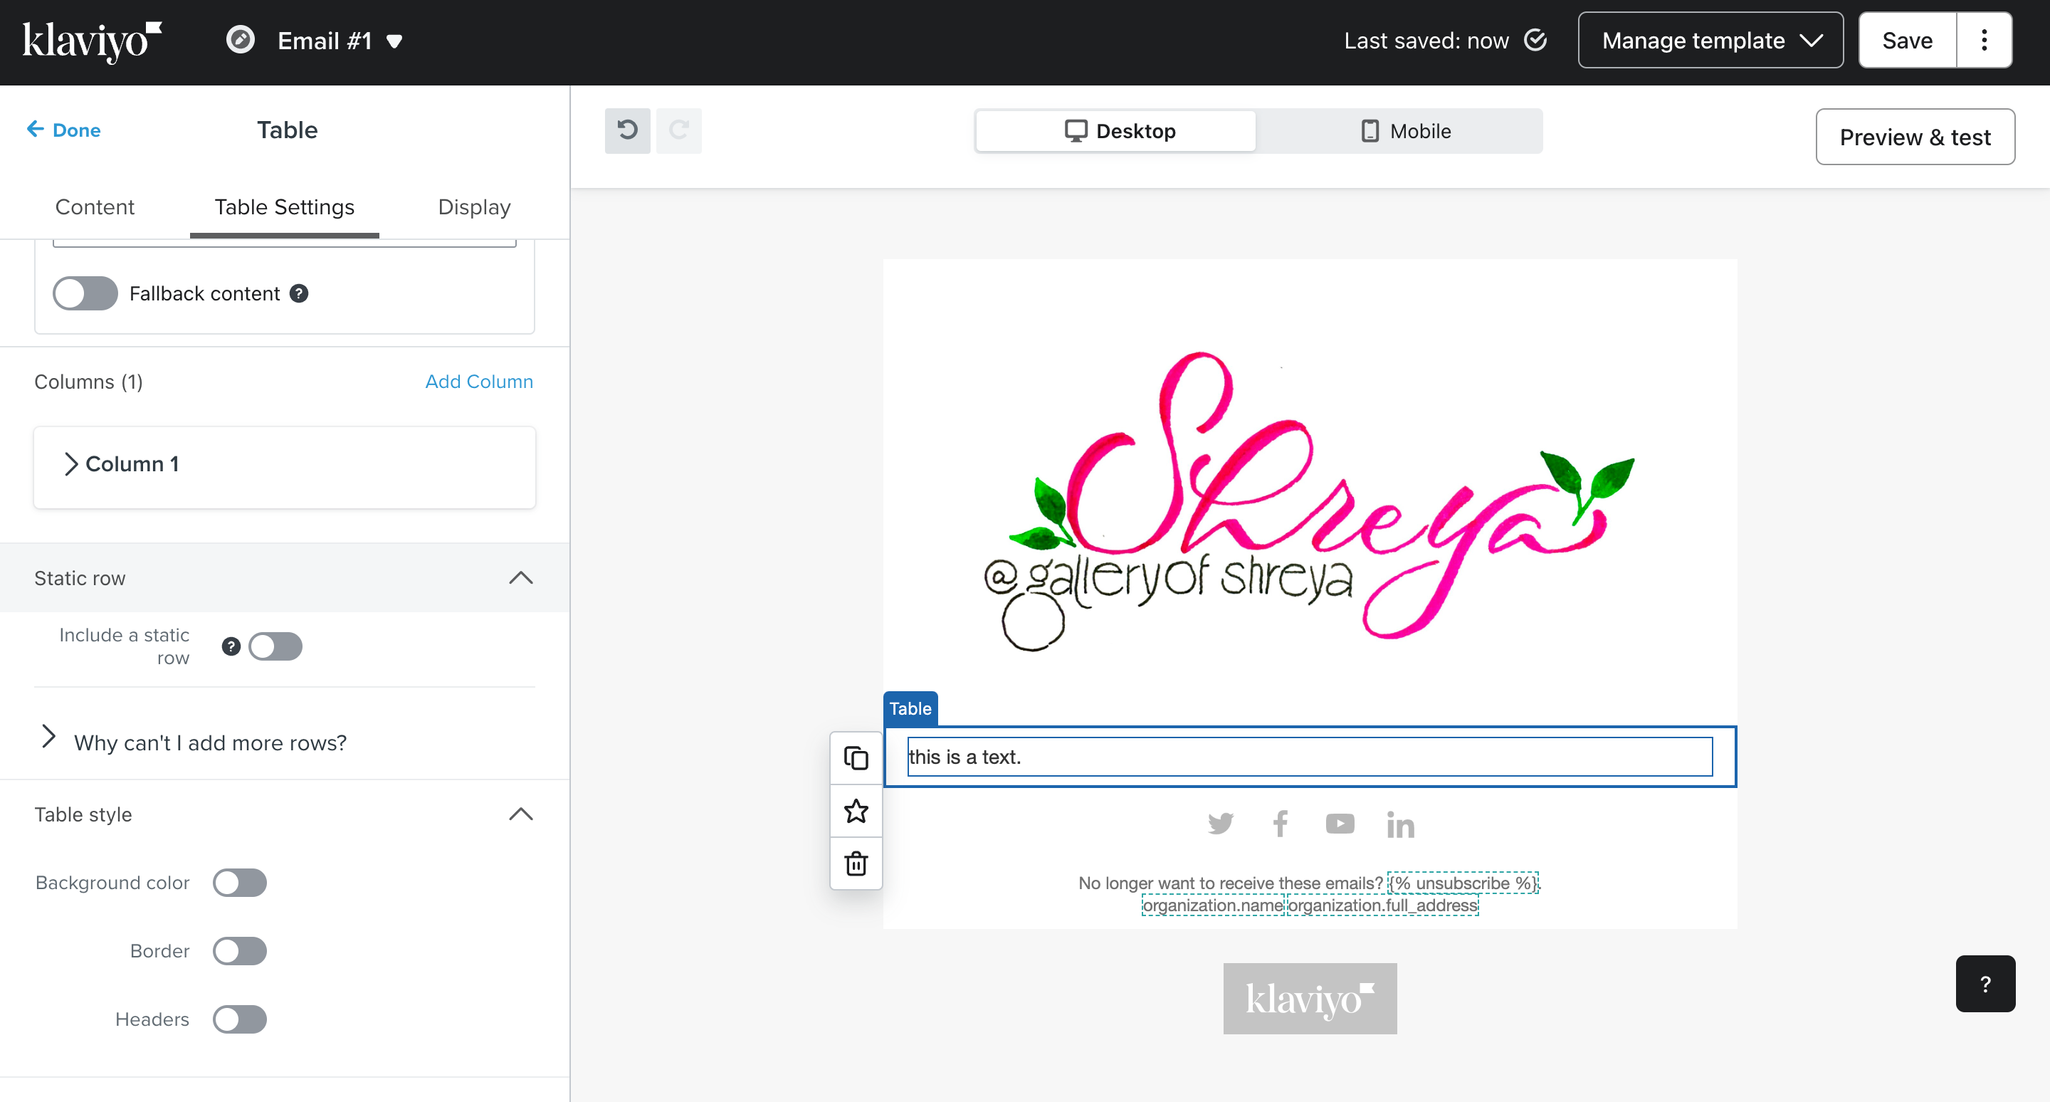This screenshot has width=2050, height=1102.
Task: Click the Add Column link
Action: click(x=479, y=381)
